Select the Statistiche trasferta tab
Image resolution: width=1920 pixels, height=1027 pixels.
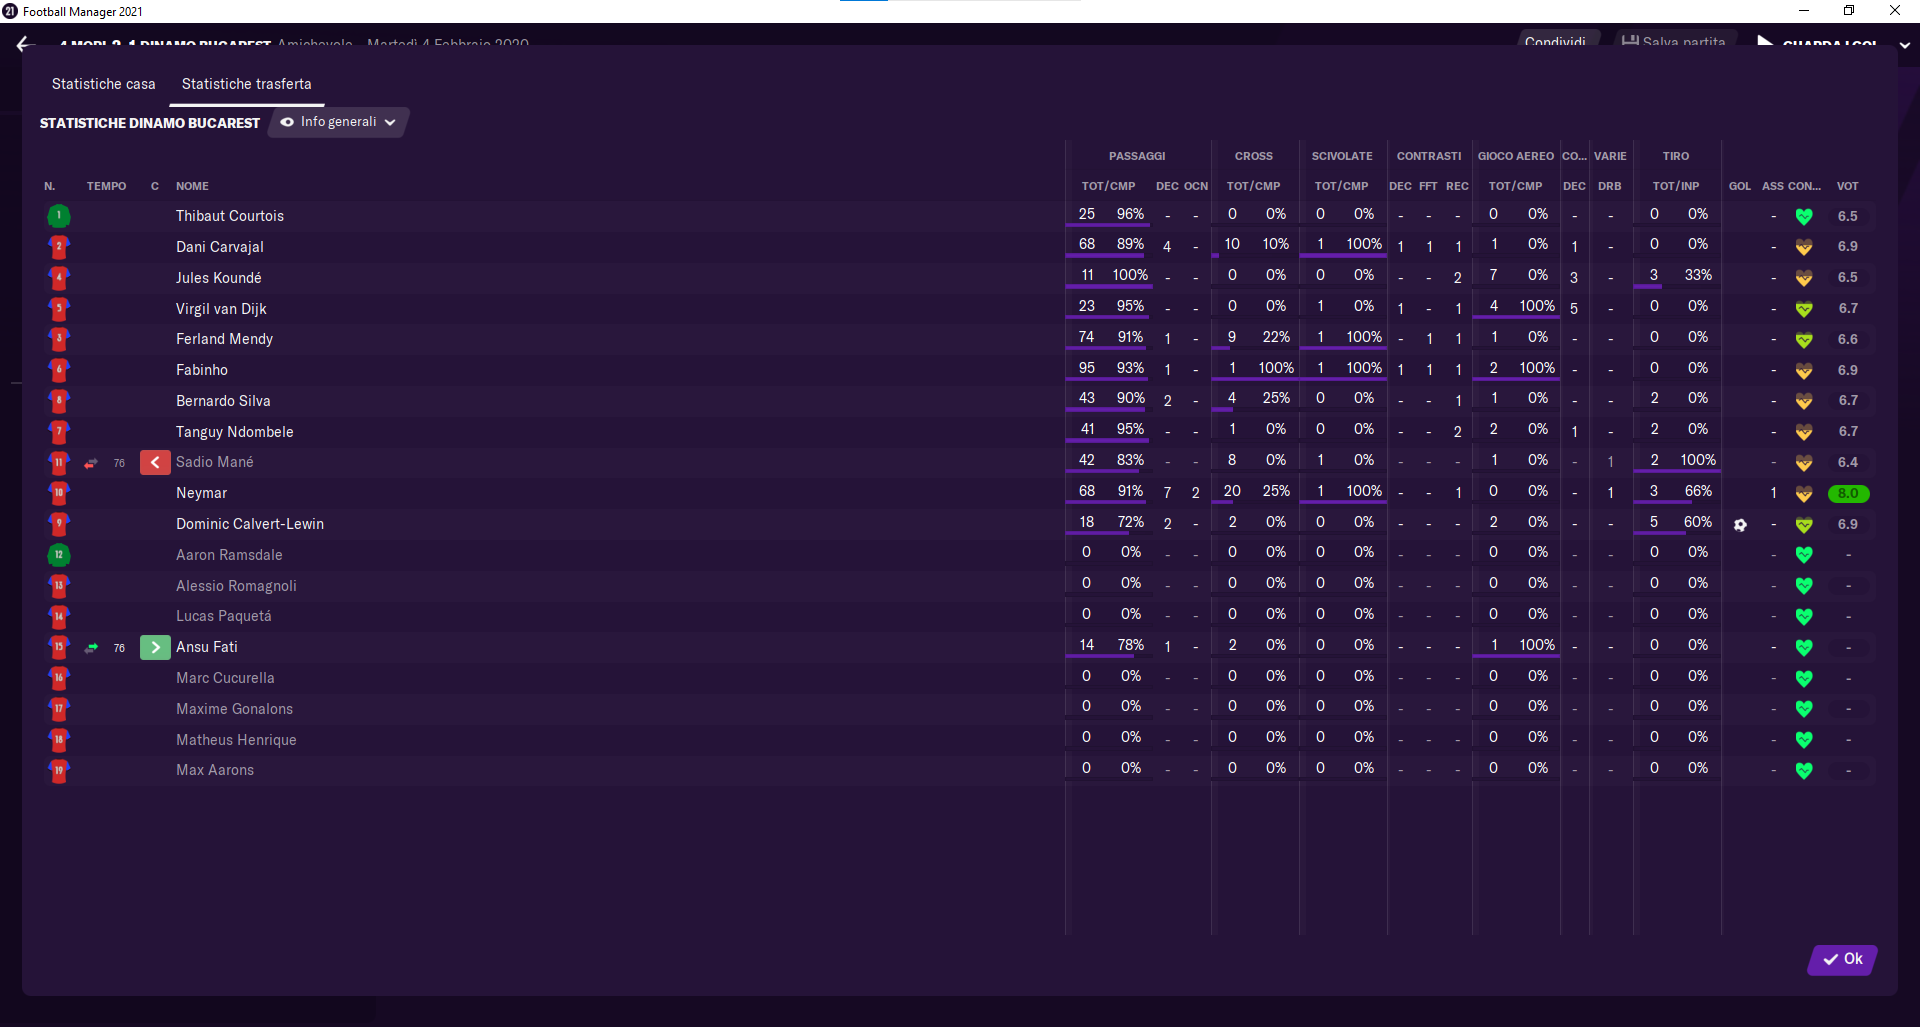point(247,84)
